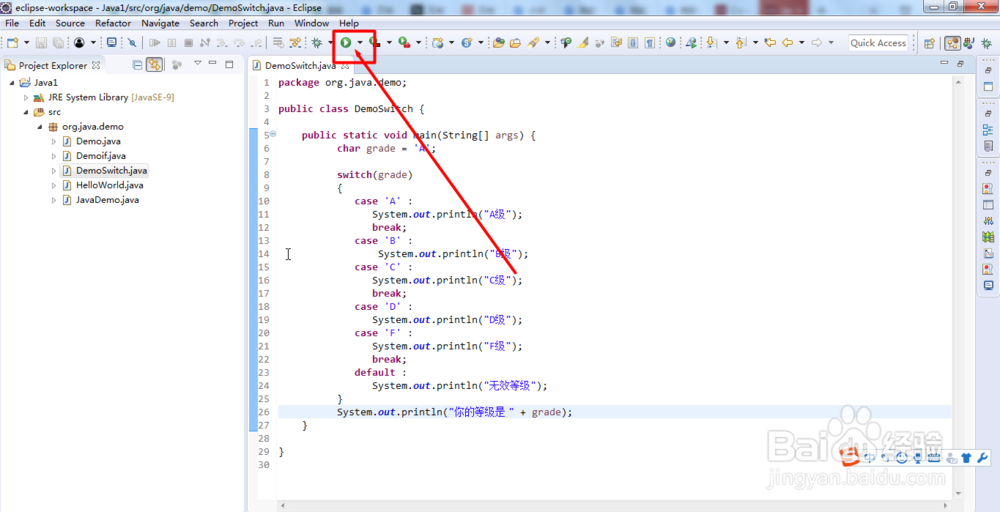Toggle Skip All Breakpoints

131,43
